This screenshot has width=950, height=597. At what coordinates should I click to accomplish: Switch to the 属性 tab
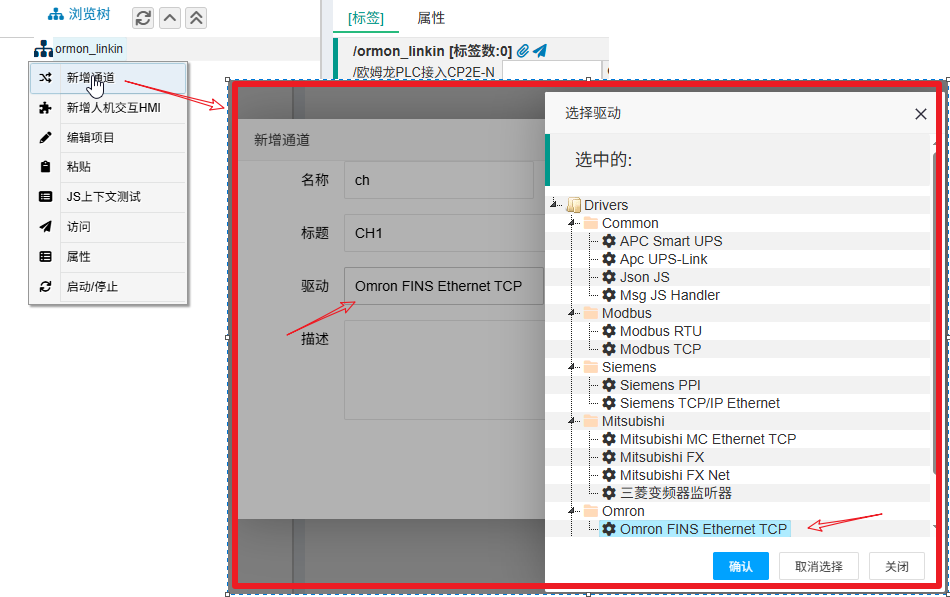pos(431,18)
